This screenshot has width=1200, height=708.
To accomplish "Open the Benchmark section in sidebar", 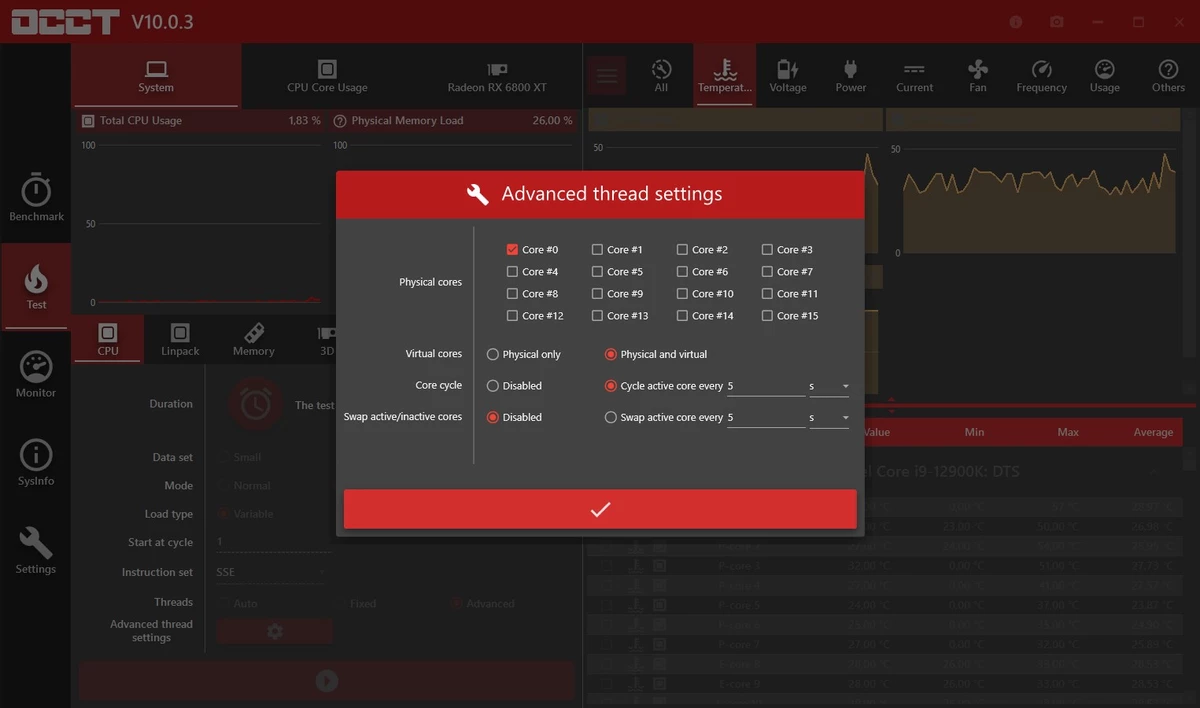I will (36, 198).
